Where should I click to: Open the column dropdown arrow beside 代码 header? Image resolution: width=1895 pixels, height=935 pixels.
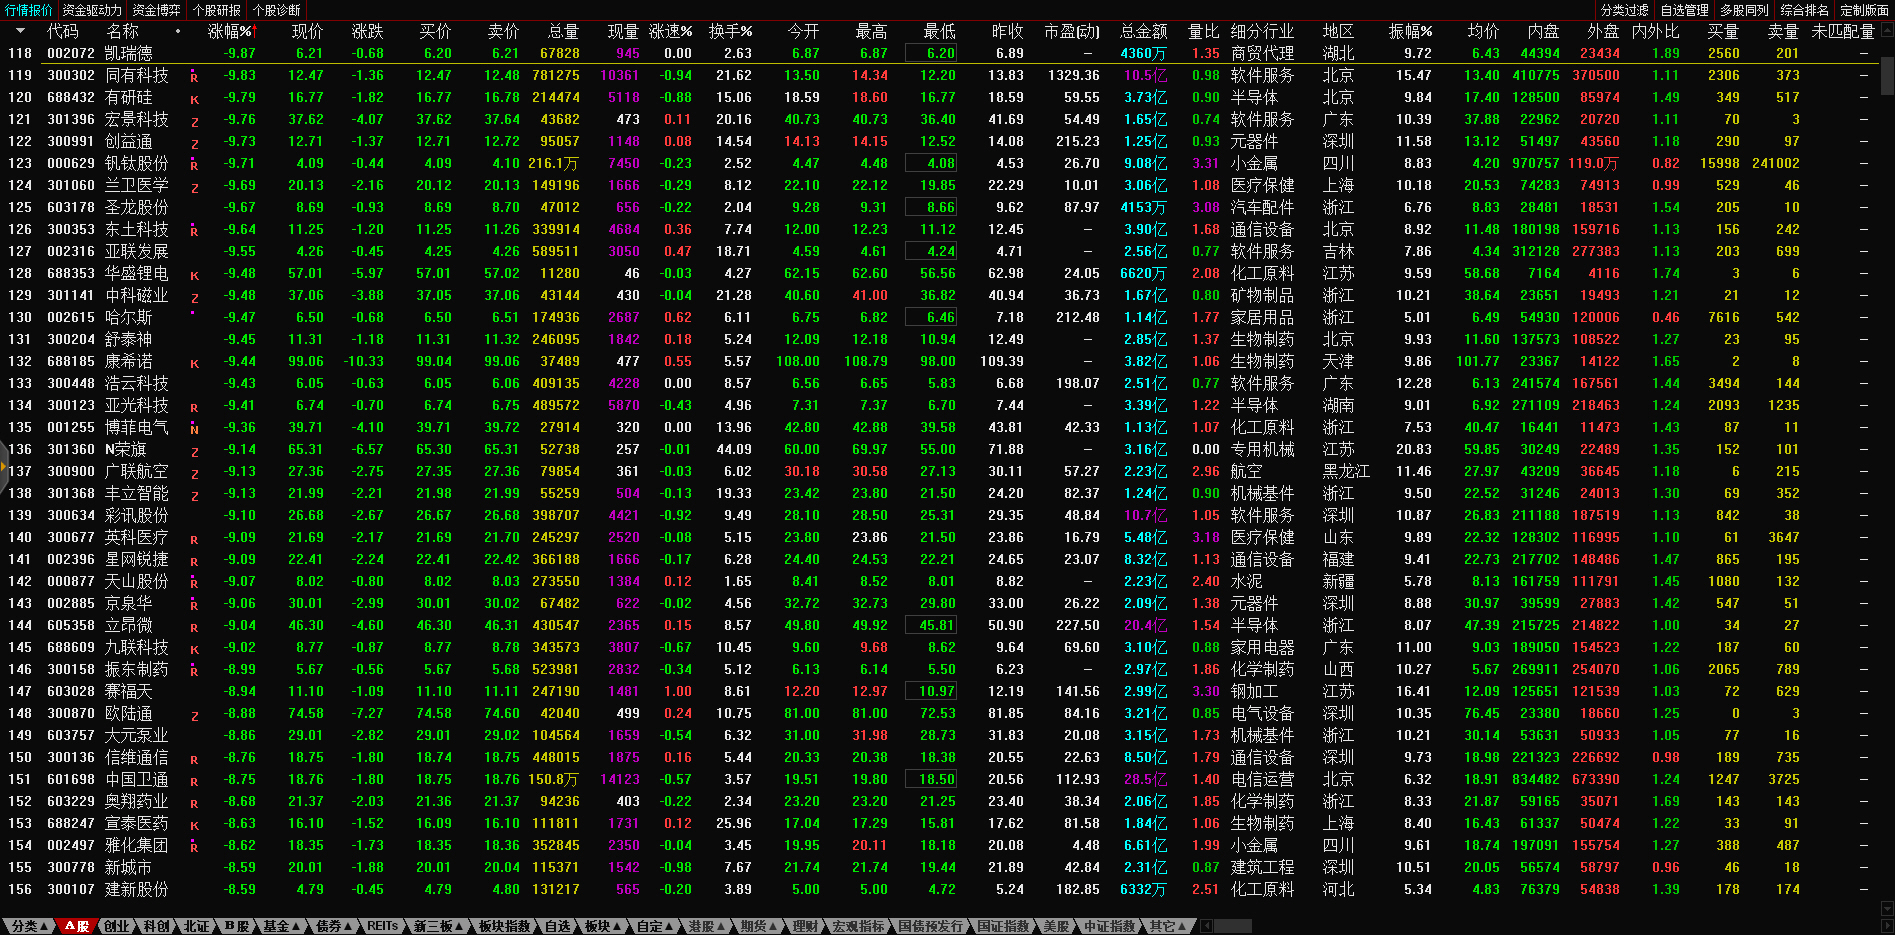click(x=20, y=31)
